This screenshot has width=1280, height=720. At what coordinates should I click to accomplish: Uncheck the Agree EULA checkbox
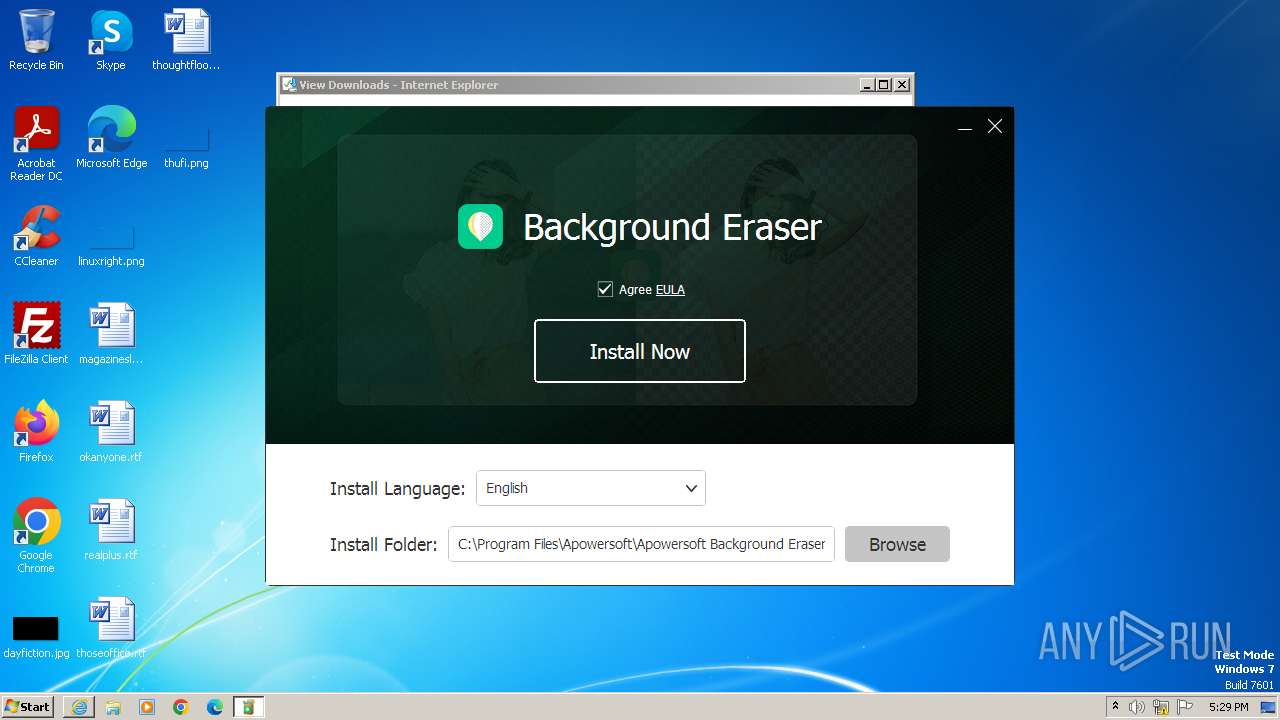pyautogui.click(x=605, y=289)
